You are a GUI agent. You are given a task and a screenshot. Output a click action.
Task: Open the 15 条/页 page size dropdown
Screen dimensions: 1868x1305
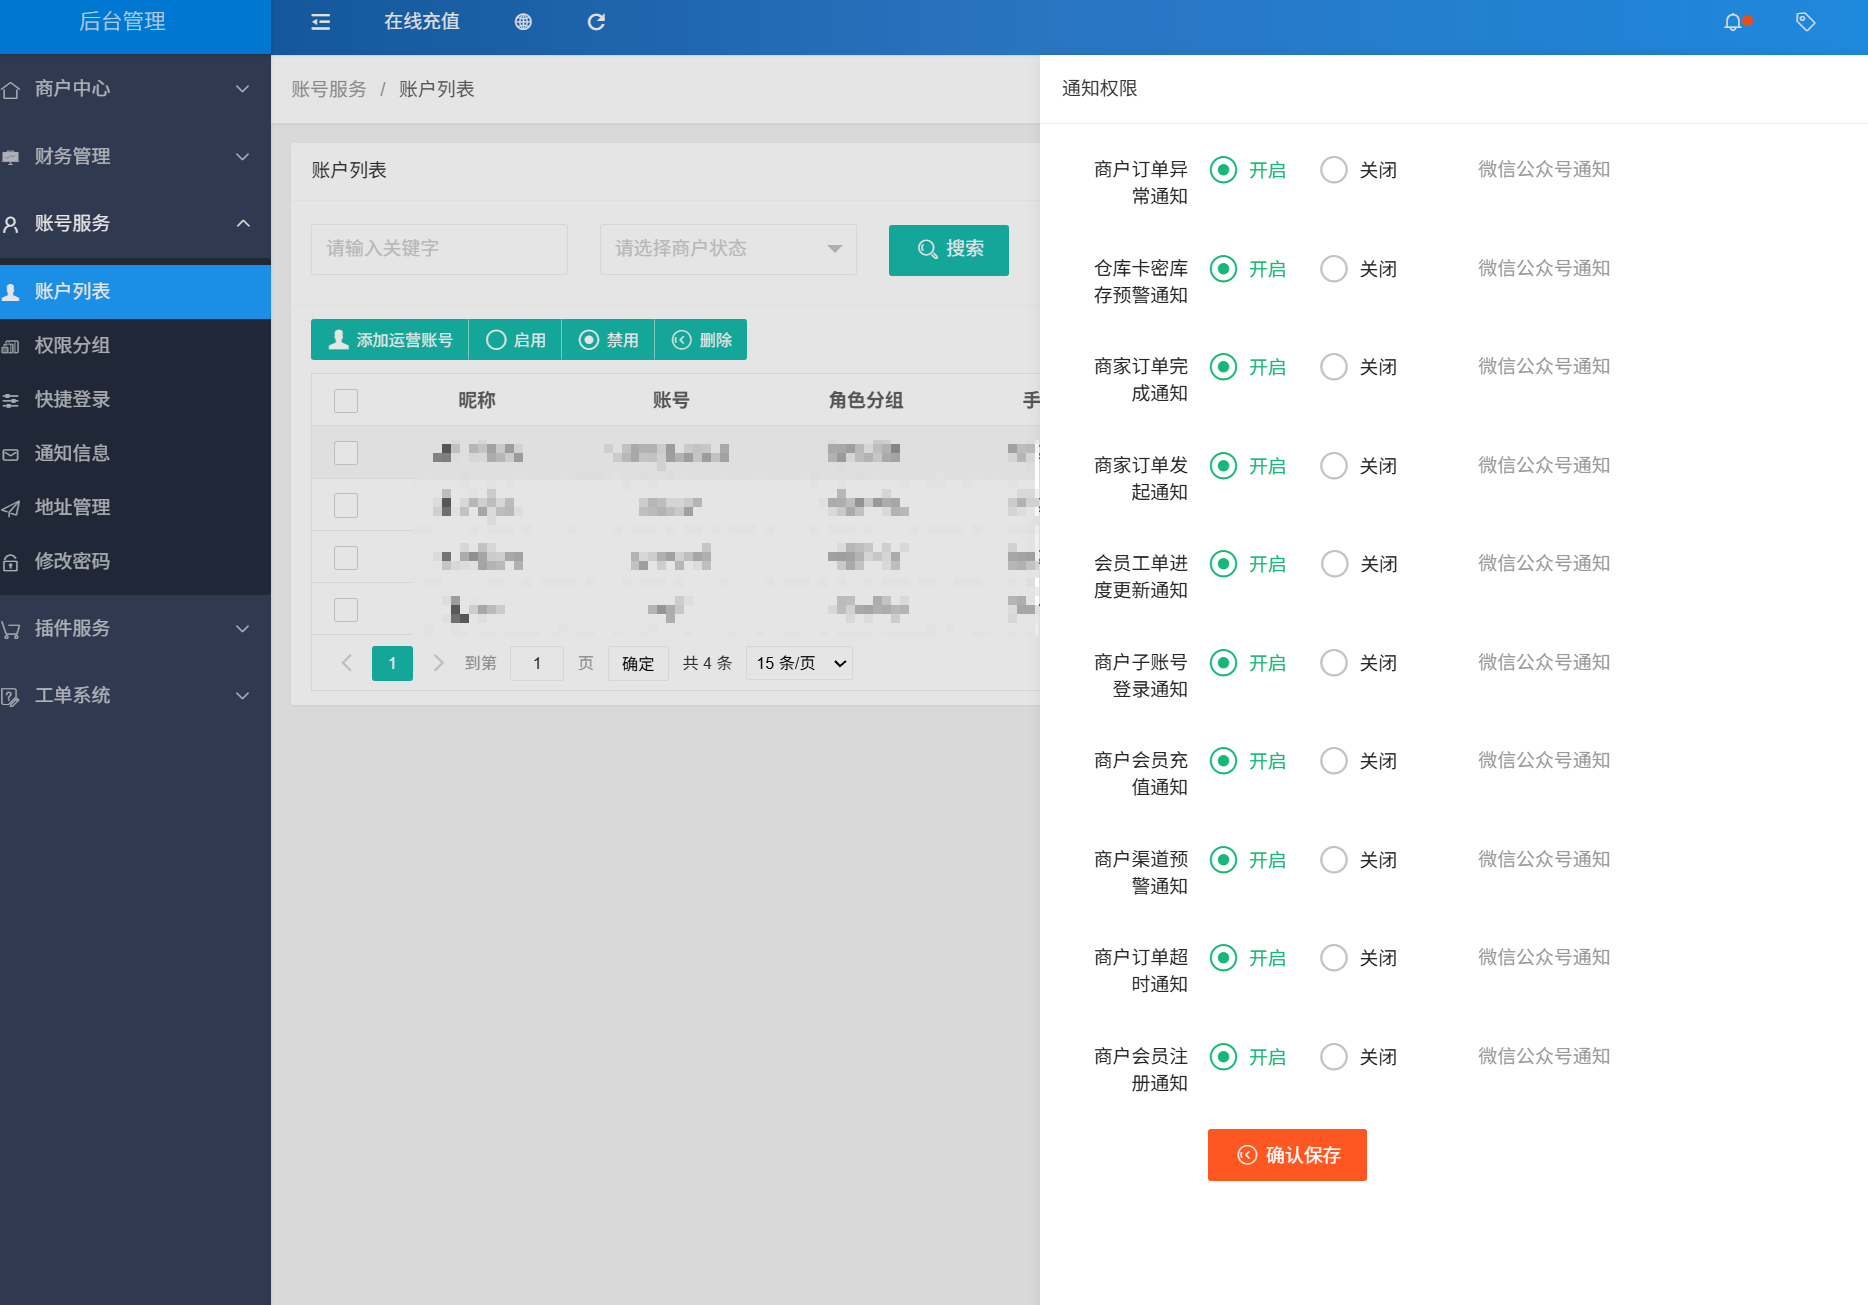click(800, 663)
